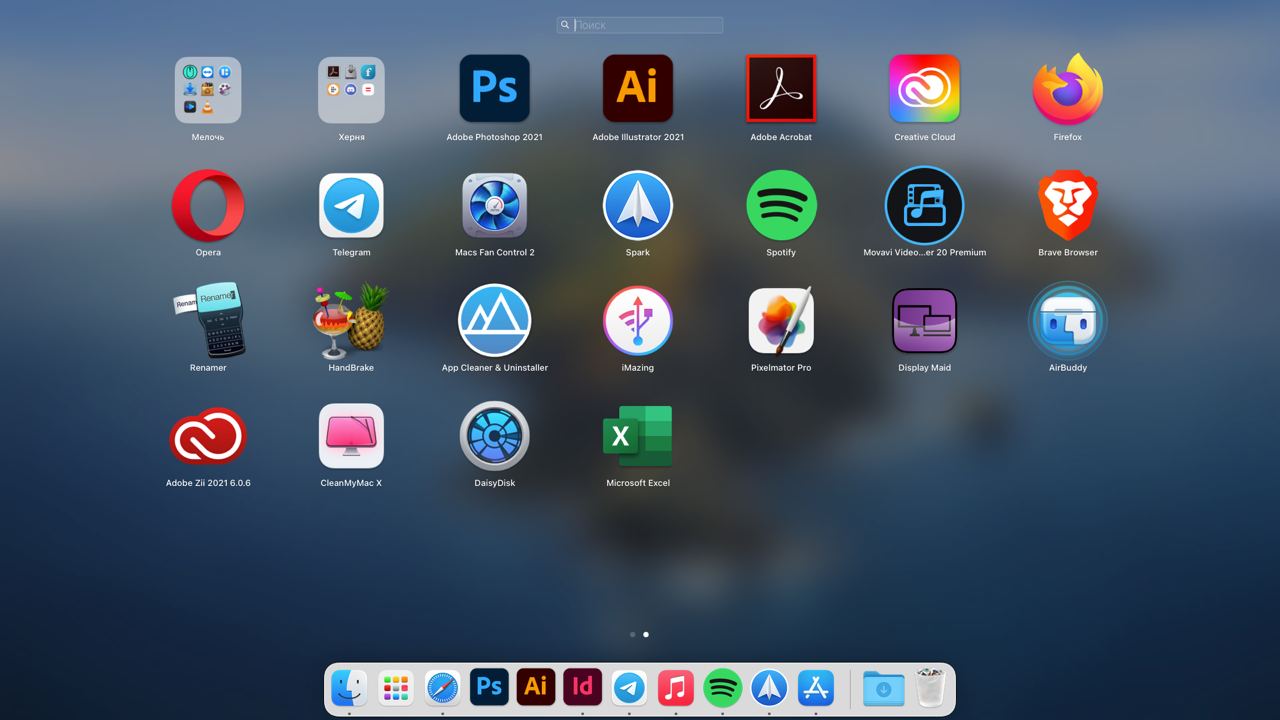
Task: Launch AirBuddy app
Action: tap(1068, 321)
